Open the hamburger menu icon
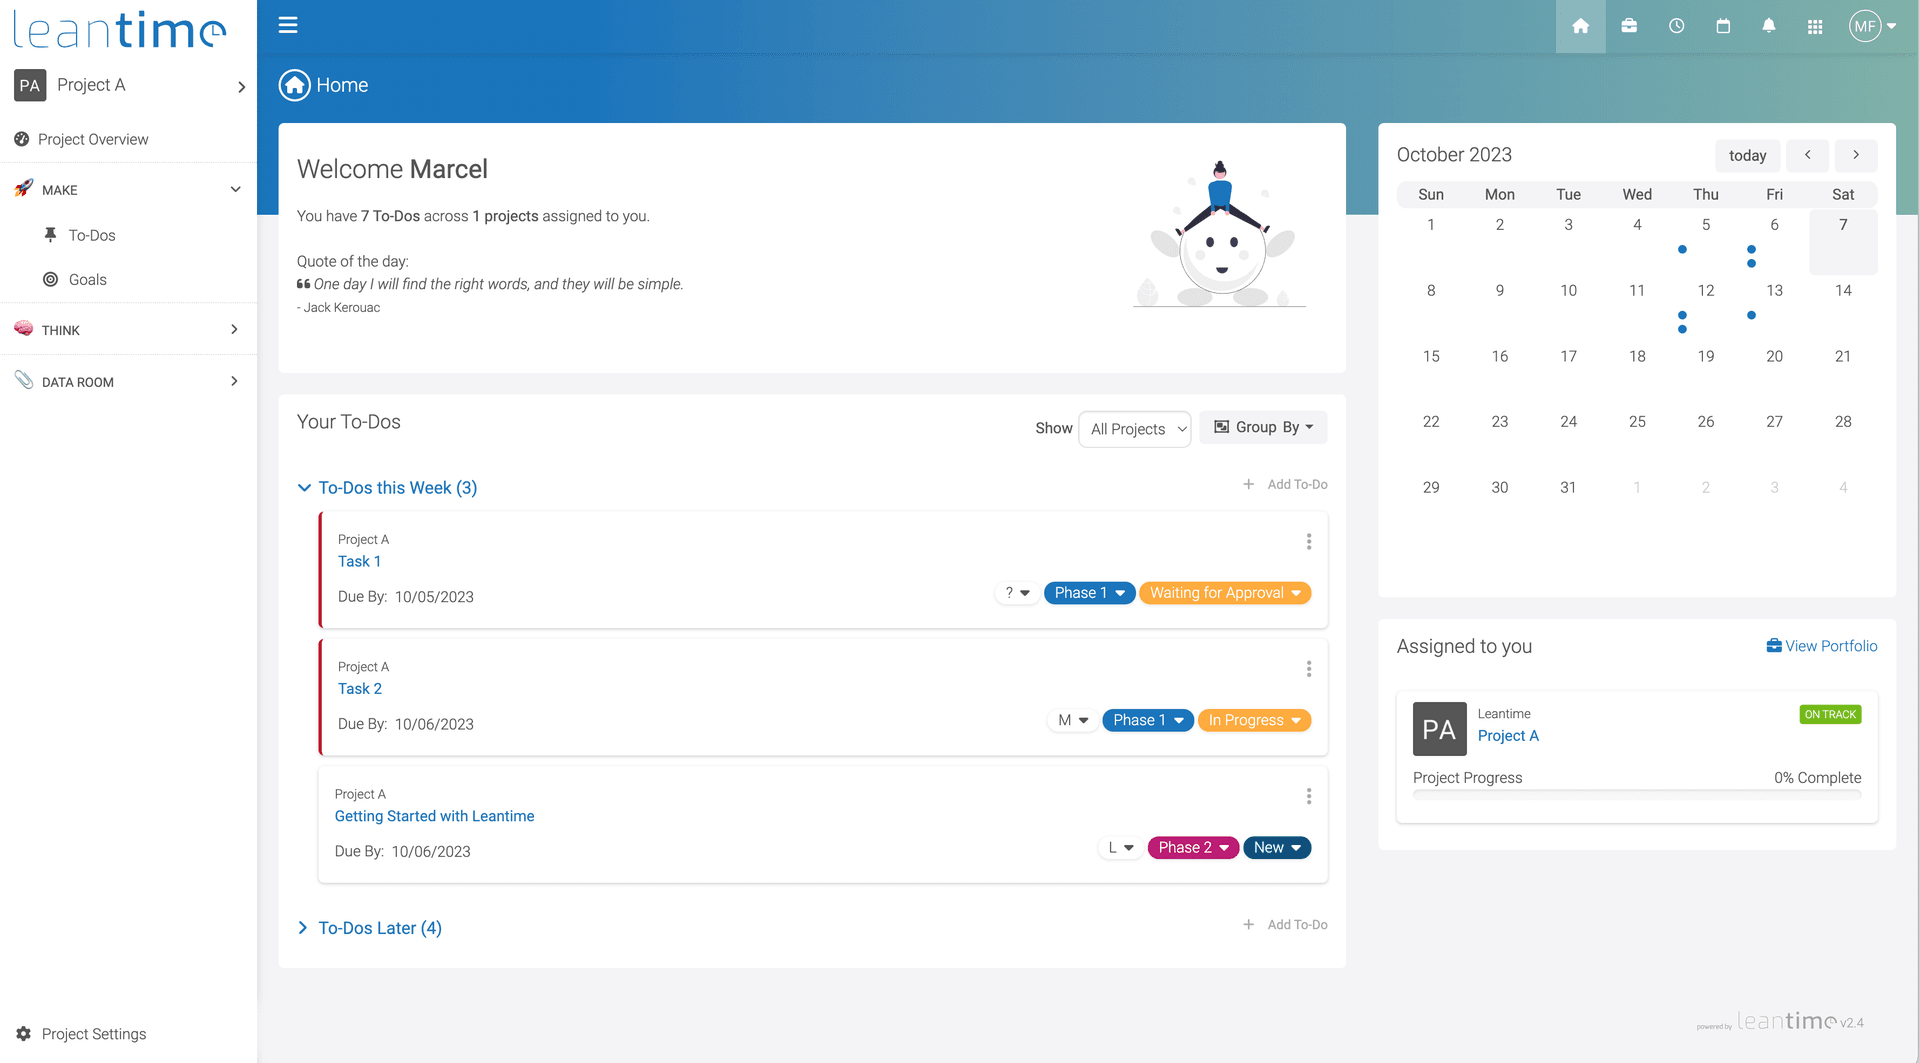Viewport: 1920px width, 1063px height. pyautogui.click(x=288, y=25)
